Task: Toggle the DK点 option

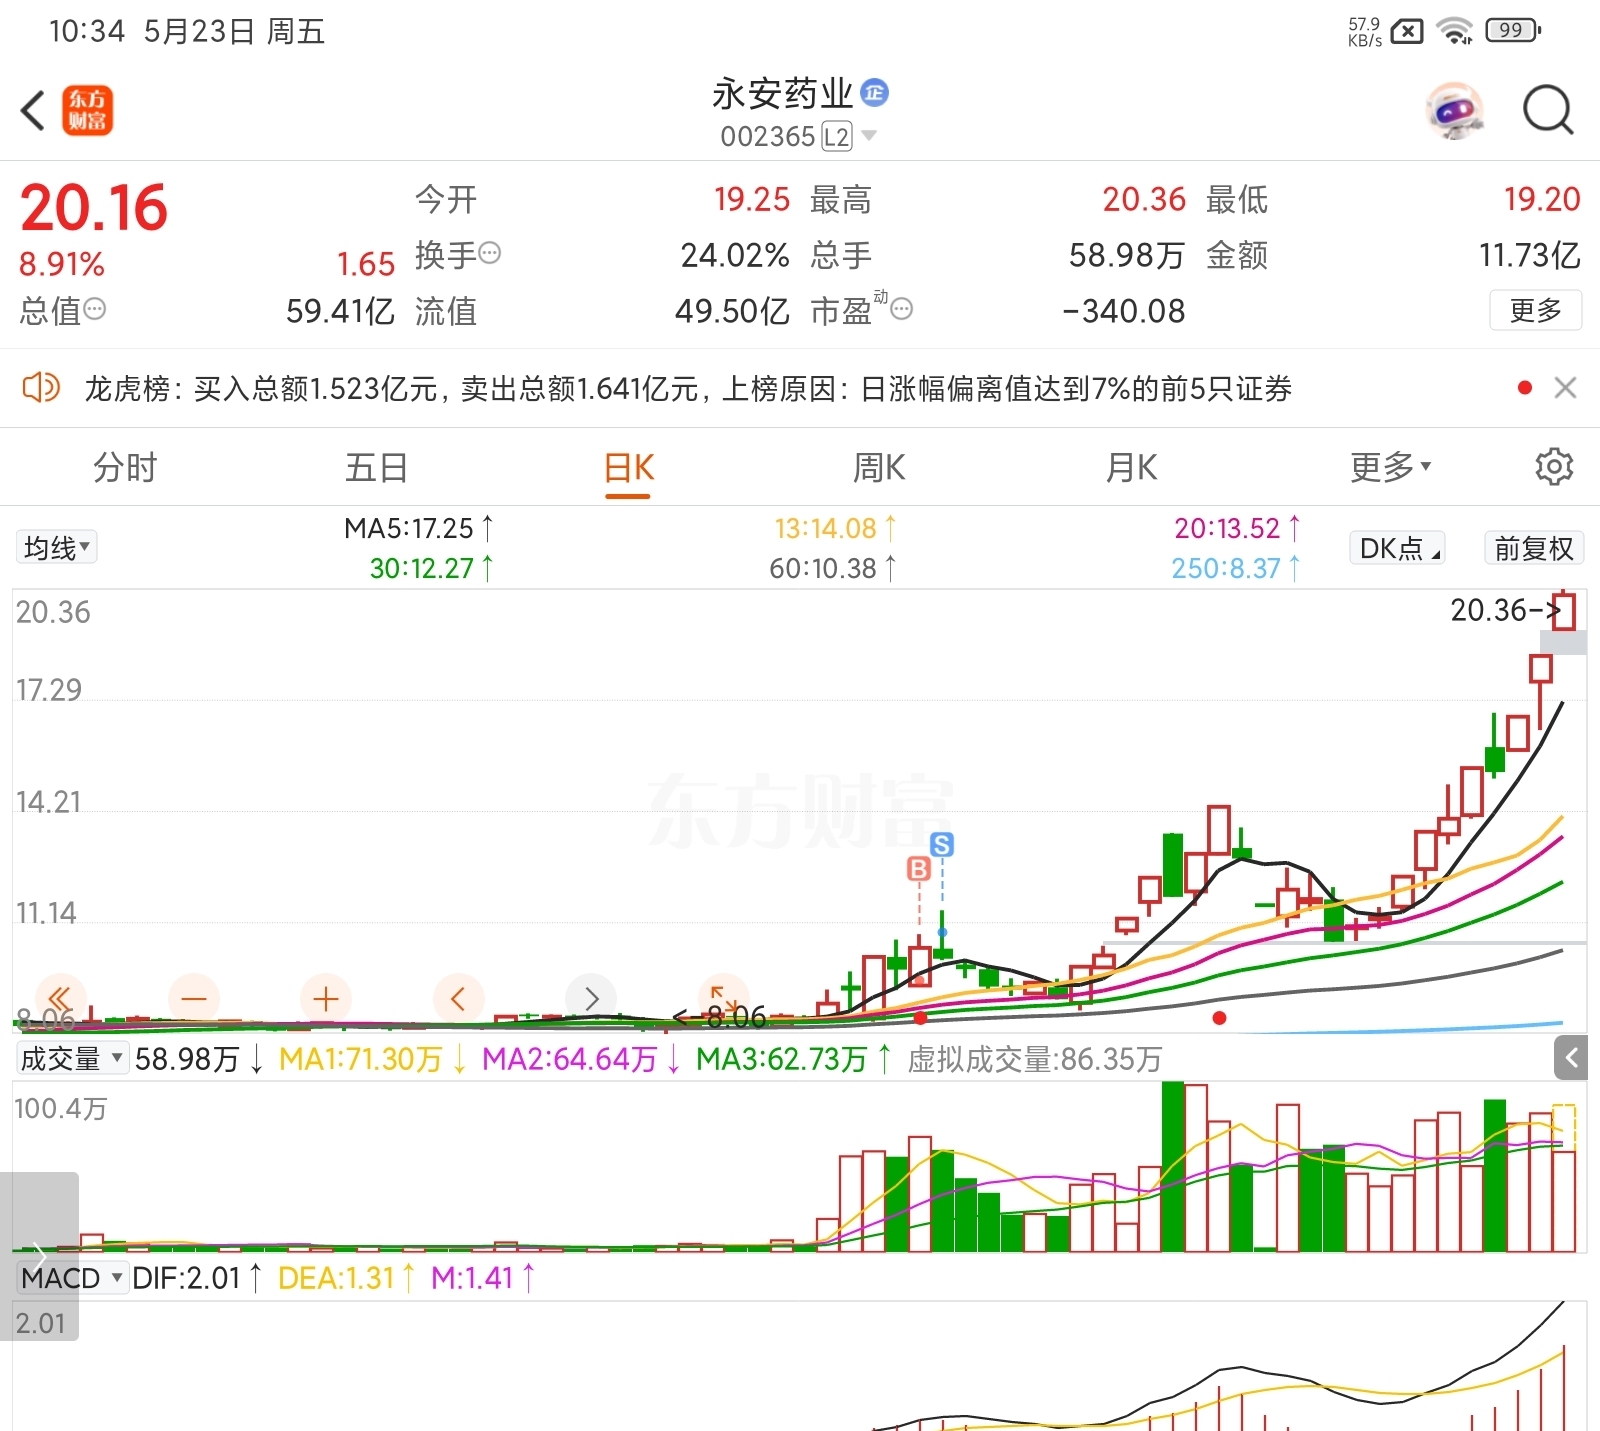Action: 1397,548
